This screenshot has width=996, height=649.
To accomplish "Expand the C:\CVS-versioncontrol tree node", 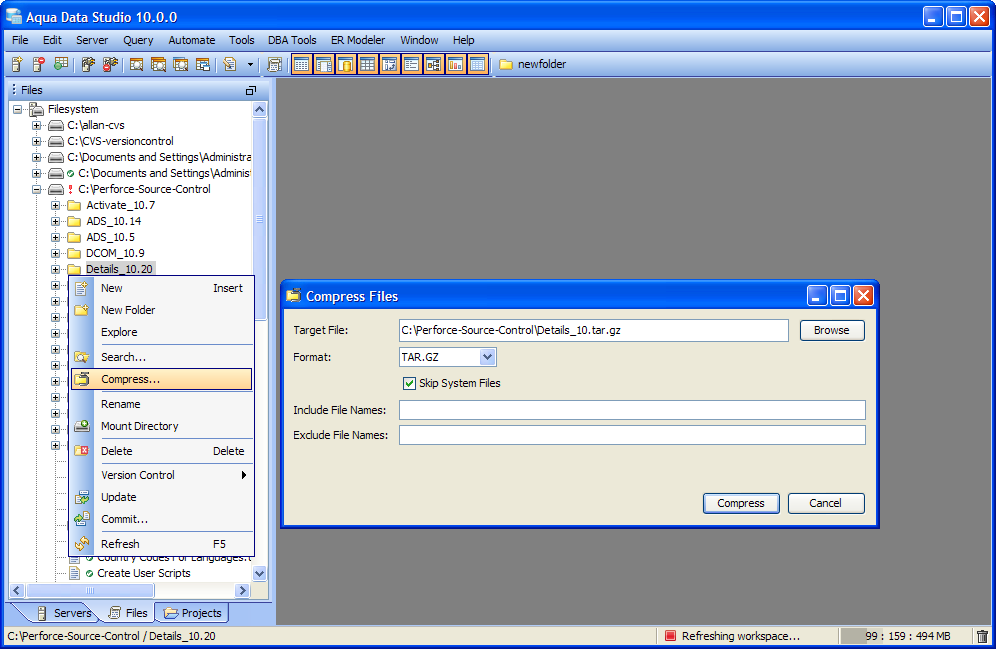I will [x=37, y=141].
